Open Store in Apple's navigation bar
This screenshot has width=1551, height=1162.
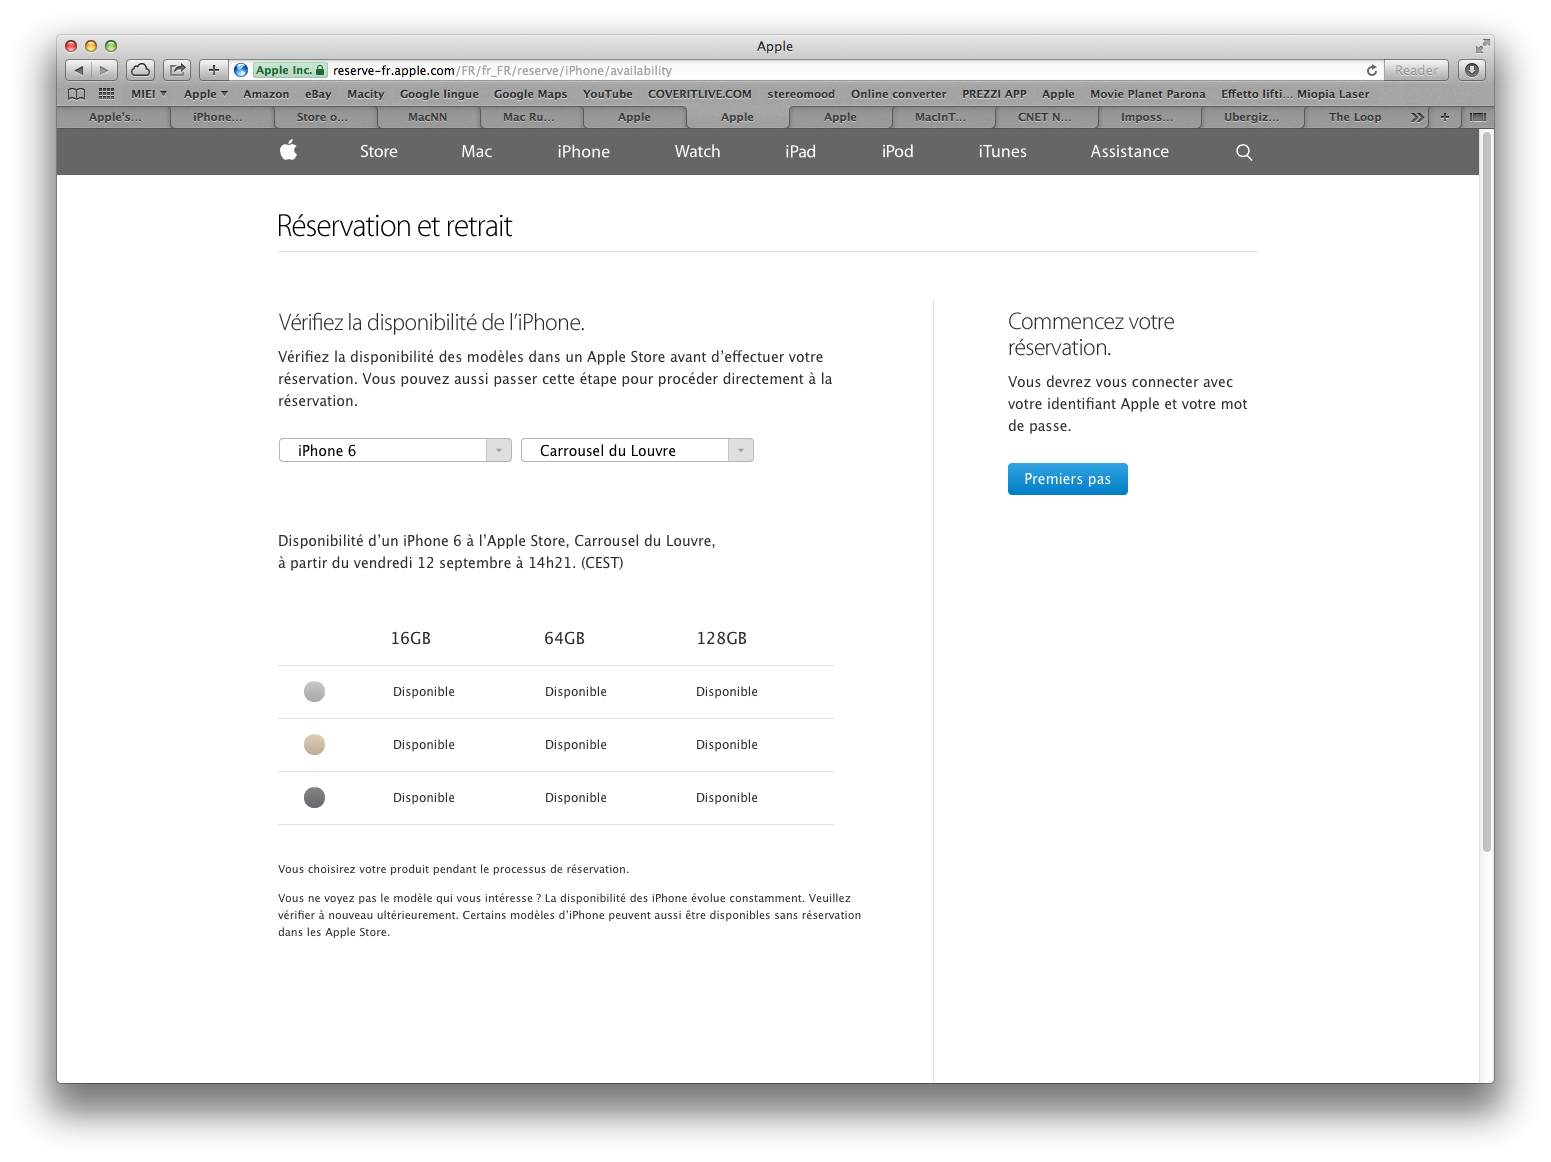coord(379,151)
